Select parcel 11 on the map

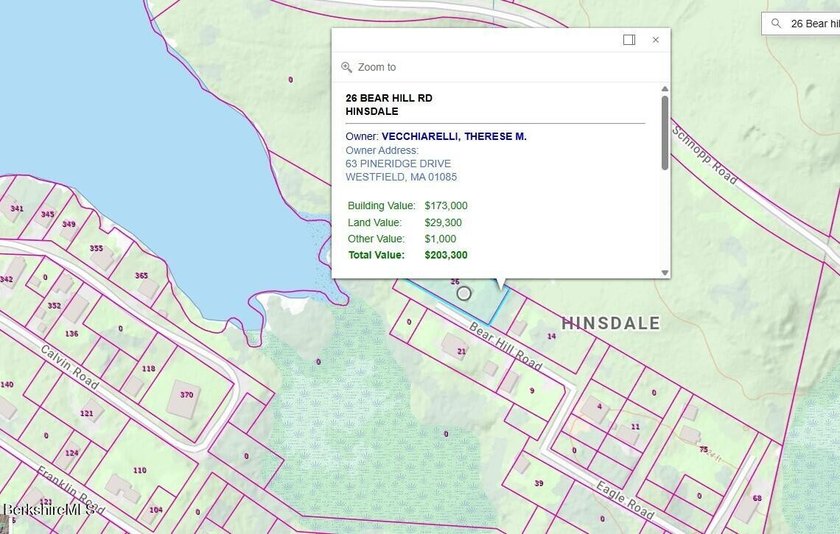click(635, 426)
